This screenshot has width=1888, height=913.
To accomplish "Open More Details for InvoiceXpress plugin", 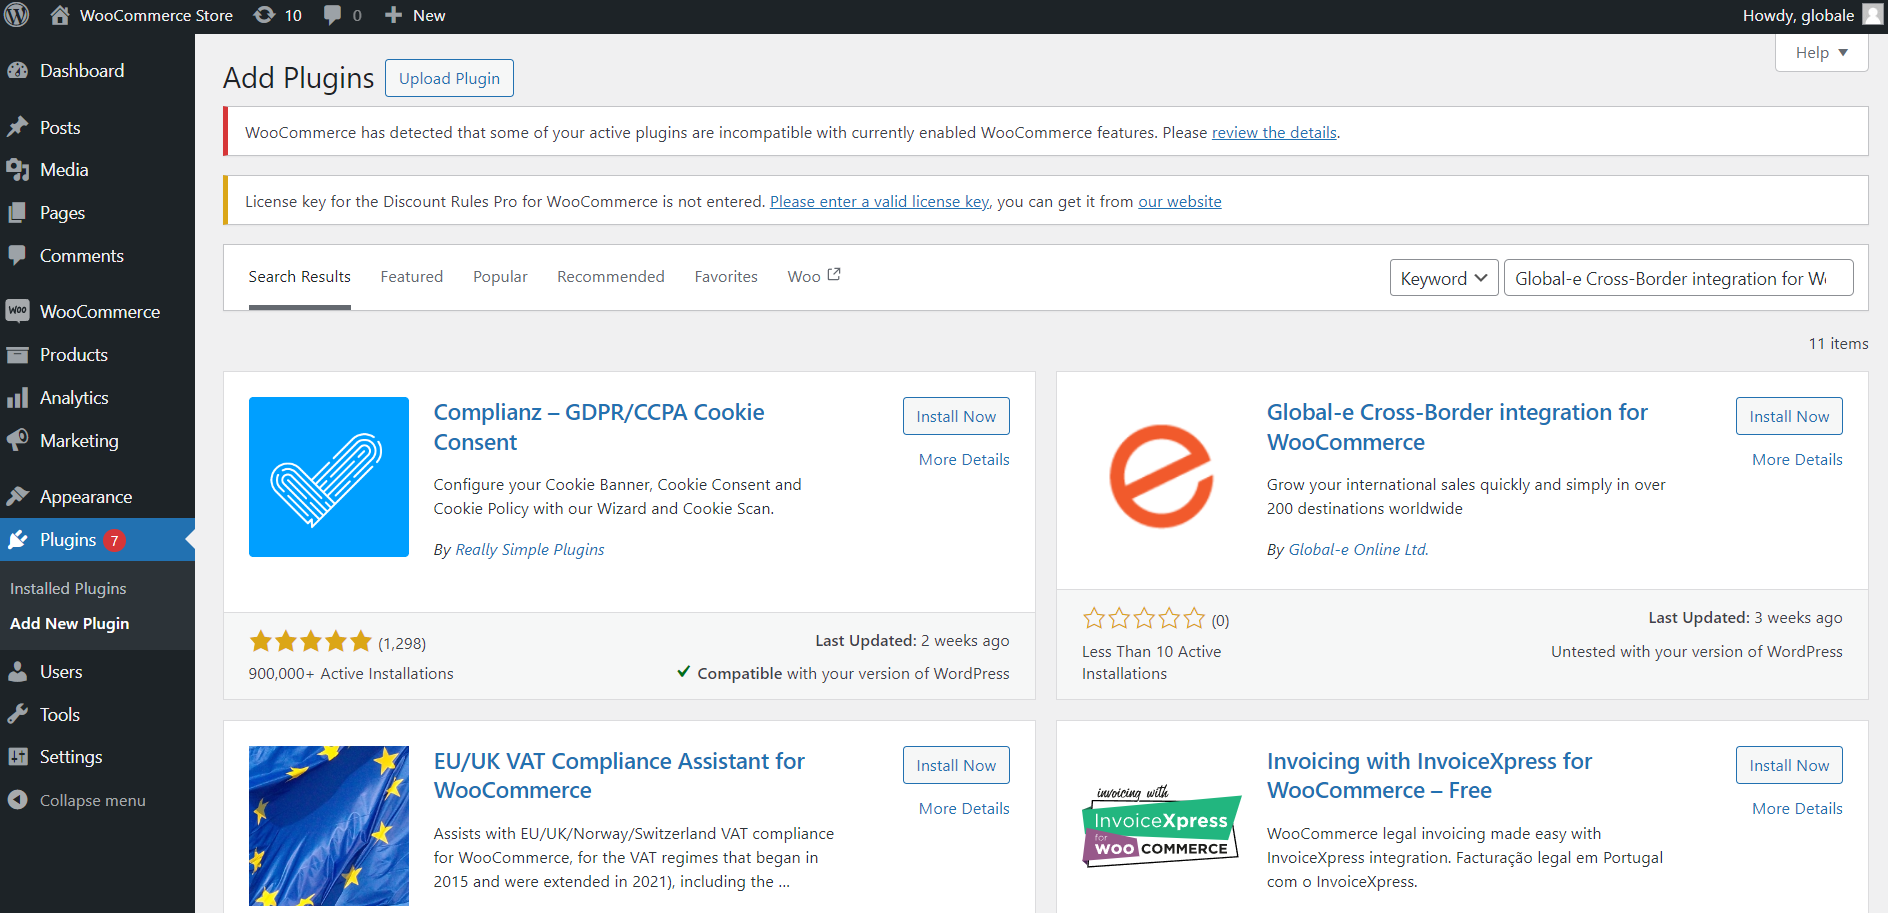I will [x=1797, y=809].
